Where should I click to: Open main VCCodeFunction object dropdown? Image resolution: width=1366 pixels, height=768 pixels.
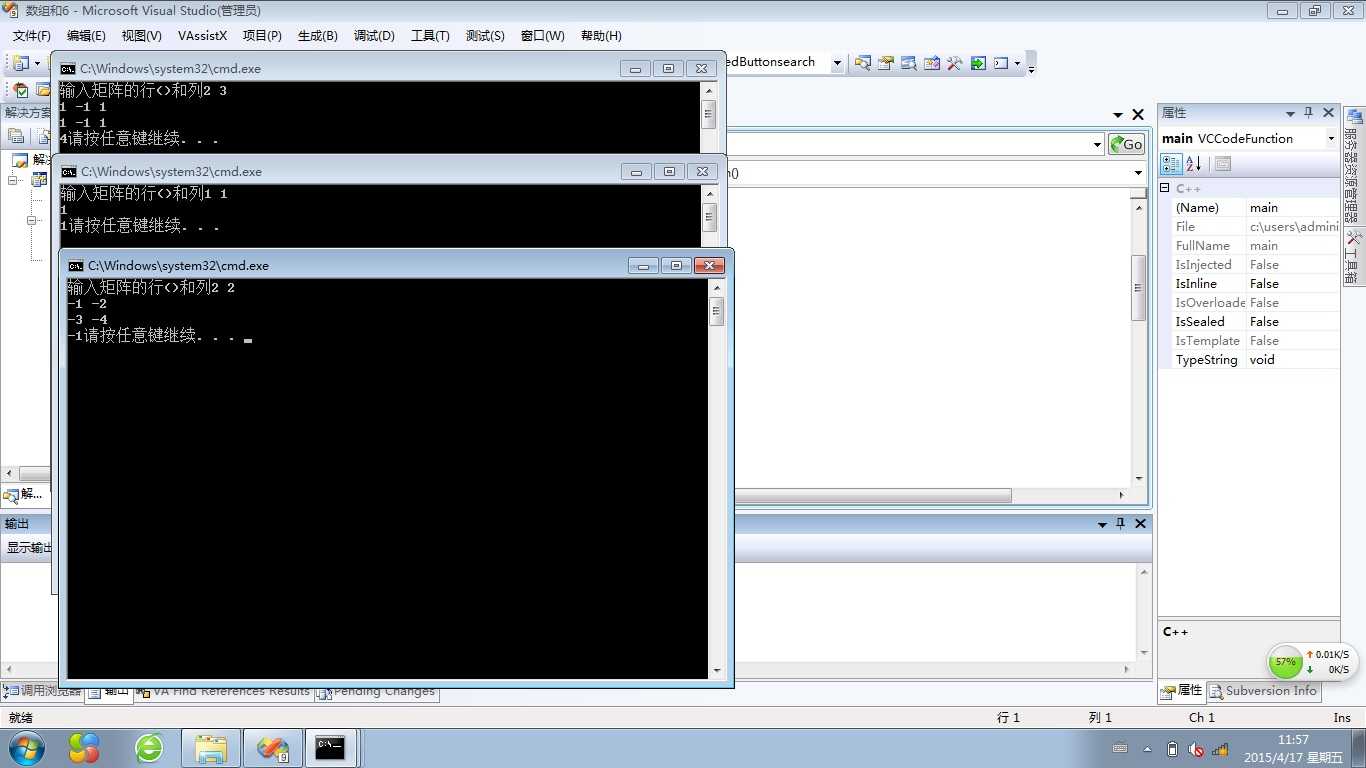coord(1331,138)
